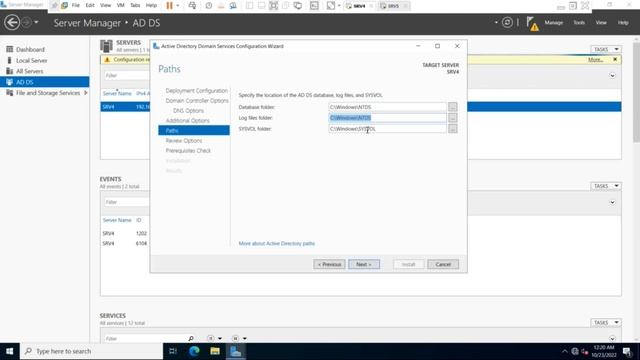
Task: Pause the VM with the pause icon
Action: click(x=169, y=6)
